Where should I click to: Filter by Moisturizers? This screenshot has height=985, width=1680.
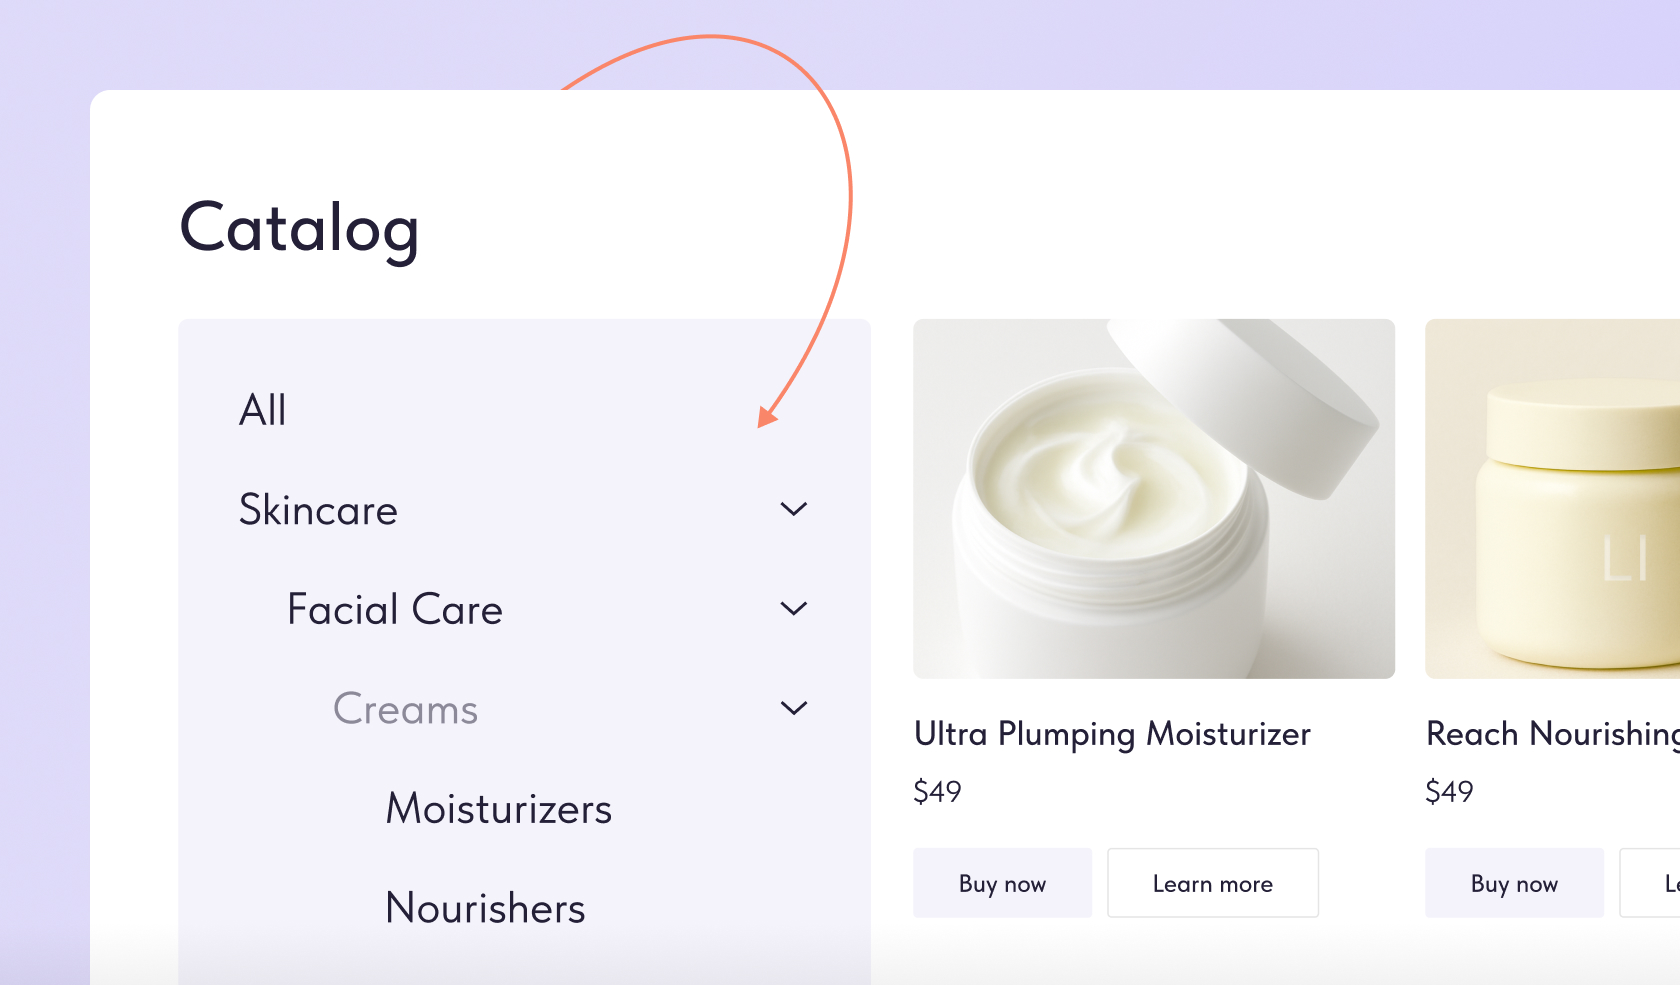[x=499, y=808]
